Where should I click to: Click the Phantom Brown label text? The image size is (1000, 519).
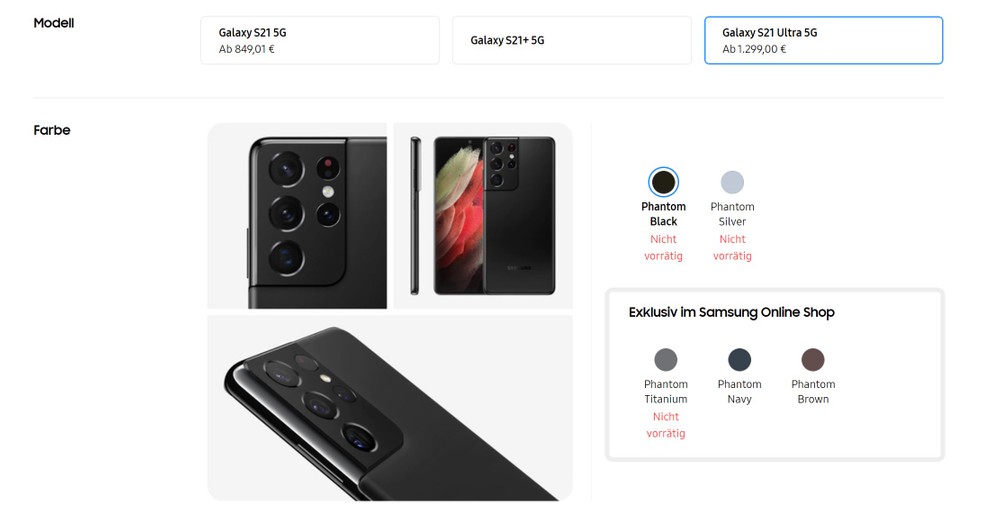[813, 391]
